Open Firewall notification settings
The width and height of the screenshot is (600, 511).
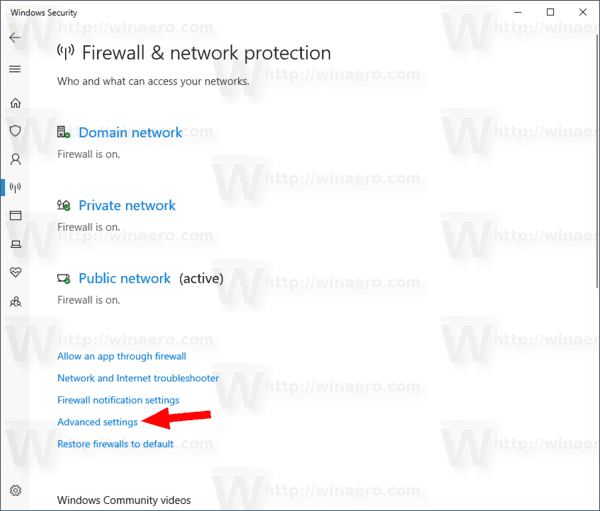118,400
